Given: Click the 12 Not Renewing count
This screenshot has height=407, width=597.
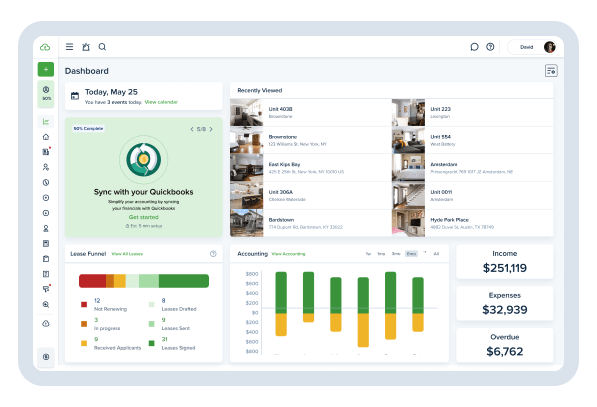Looking at the screenshot, I should click(97, 300).
